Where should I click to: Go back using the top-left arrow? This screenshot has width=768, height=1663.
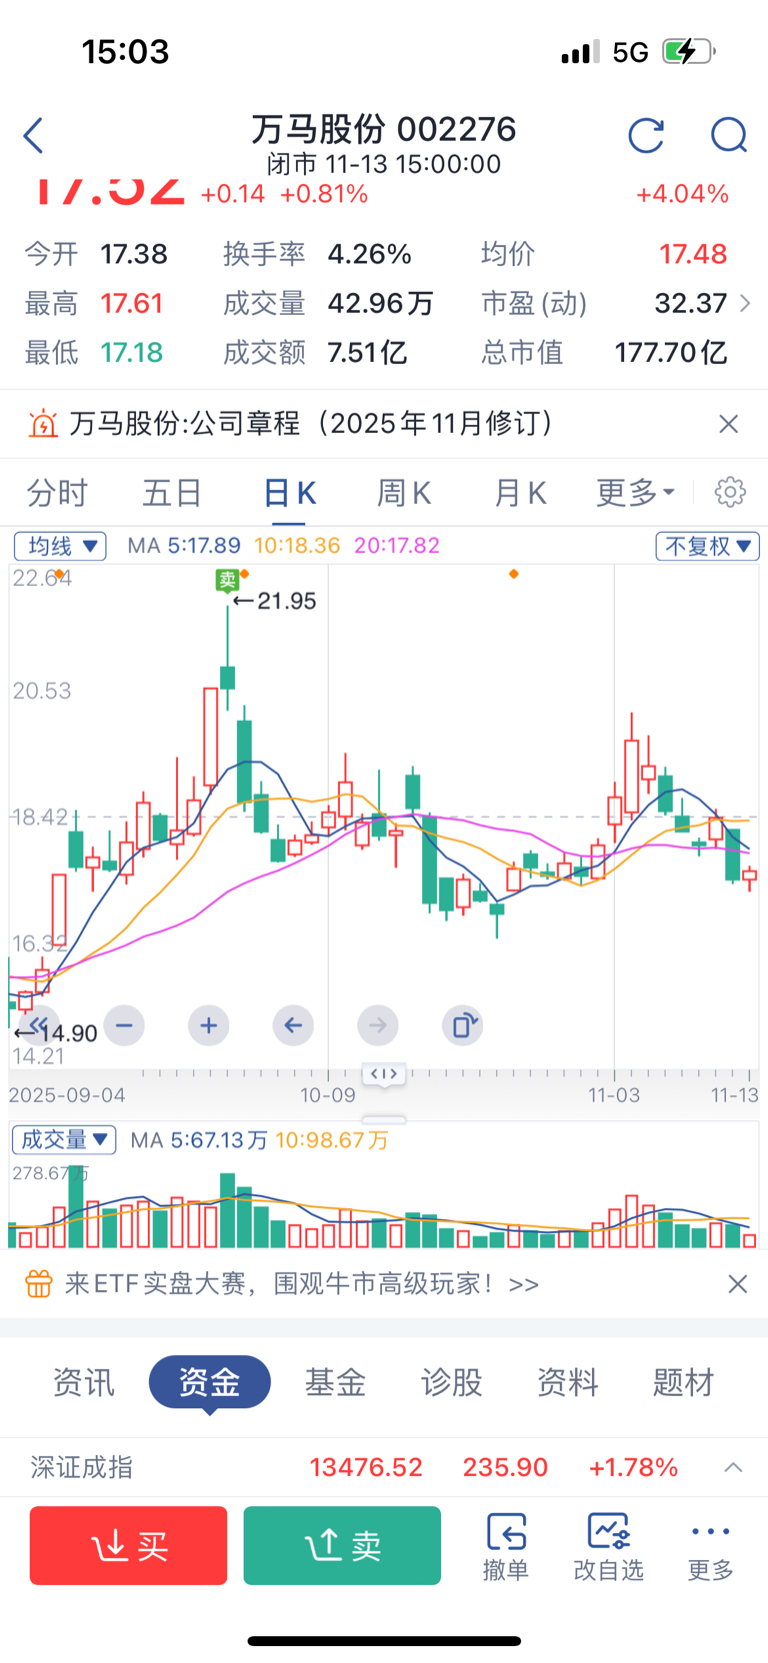click(34, 135)
